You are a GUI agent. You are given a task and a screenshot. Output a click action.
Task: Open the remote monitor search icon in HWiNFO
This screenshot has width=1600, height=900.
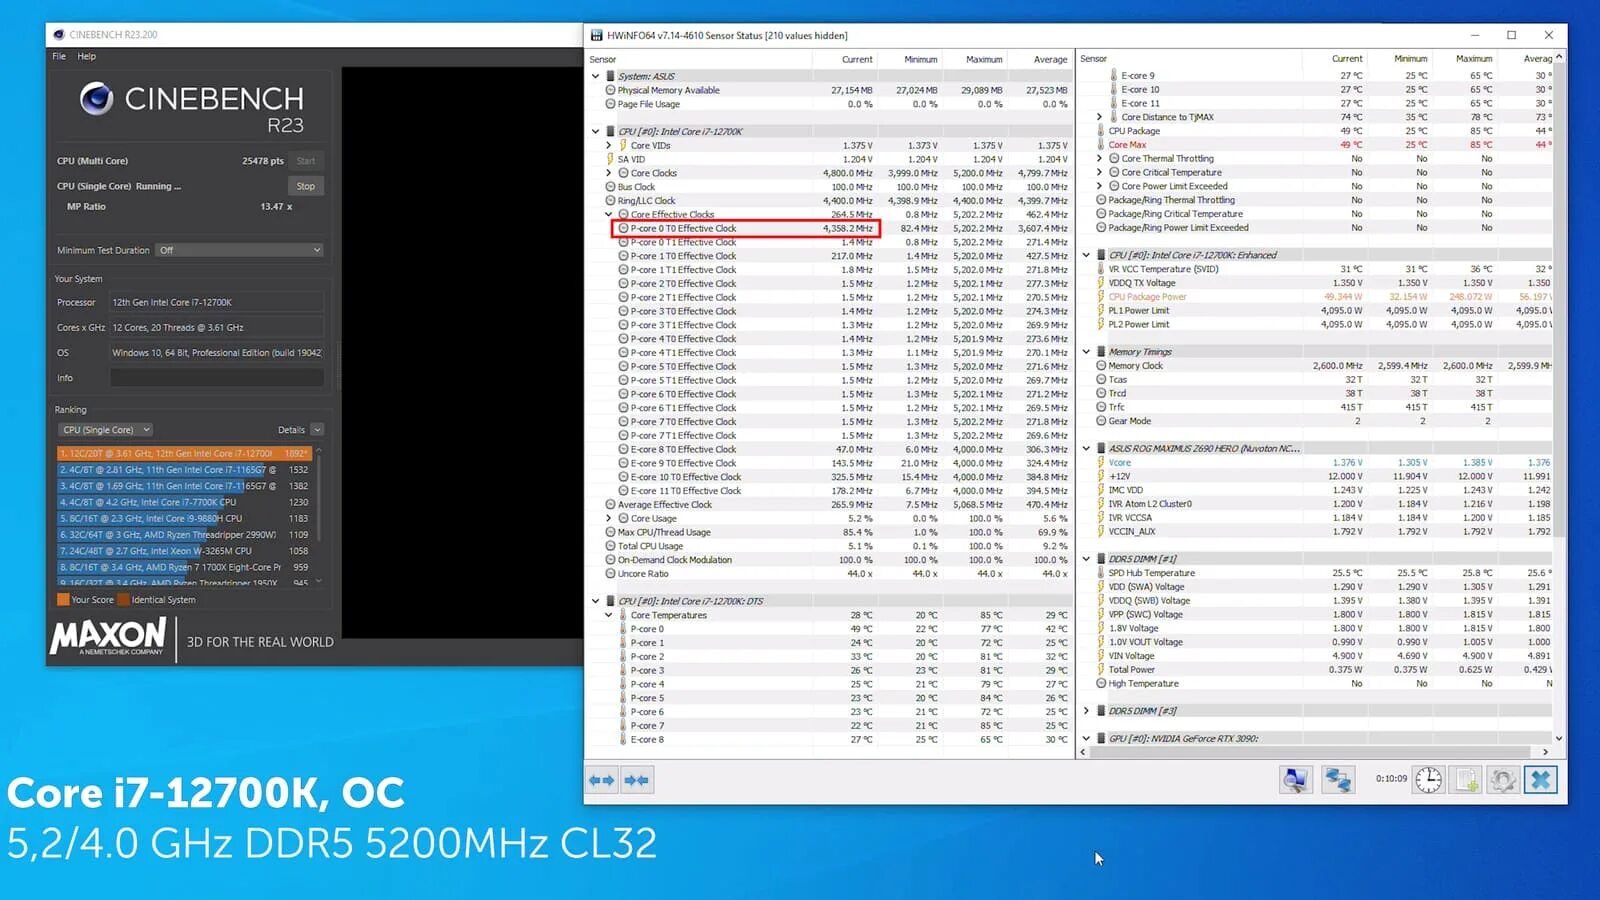pos(1296,780)
